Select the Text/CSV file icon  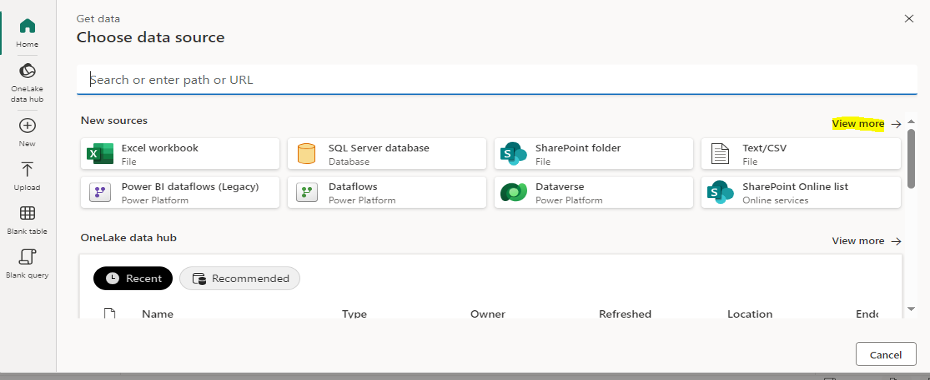(x=720, y=154)
